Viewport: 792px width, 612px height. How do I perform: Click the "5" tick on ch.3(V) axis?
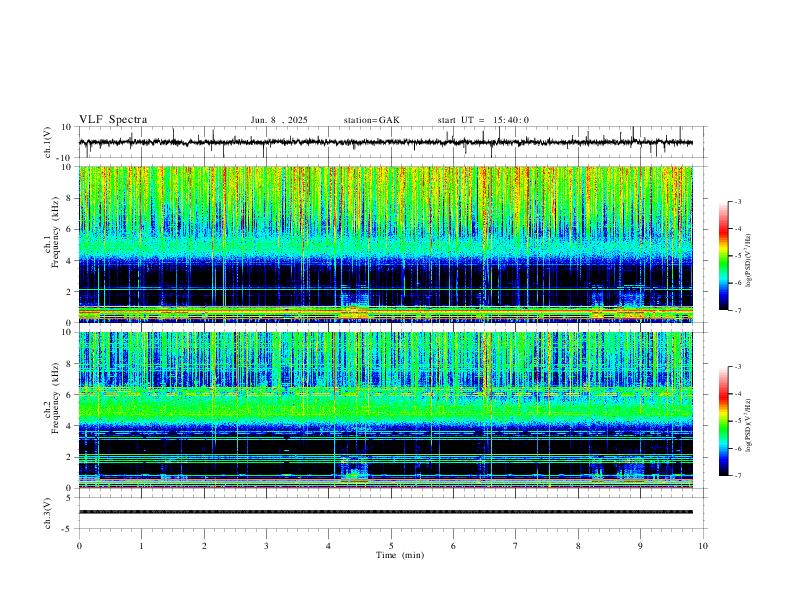(69, 498)
